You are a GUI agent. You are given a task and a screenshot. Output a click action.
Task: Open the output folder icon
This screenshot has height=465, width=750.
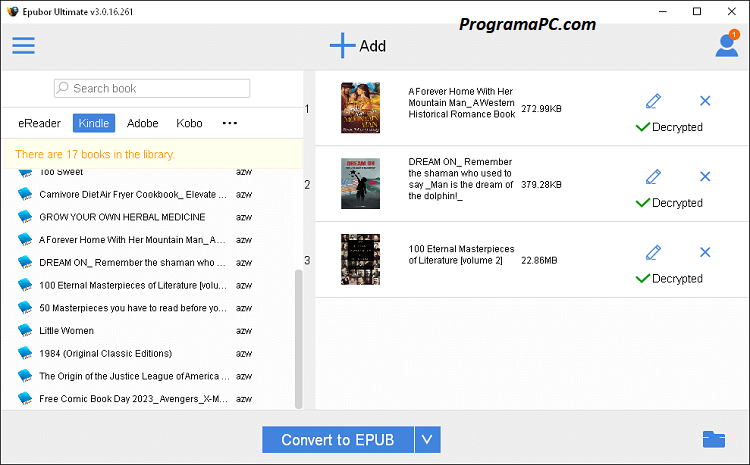714,439
